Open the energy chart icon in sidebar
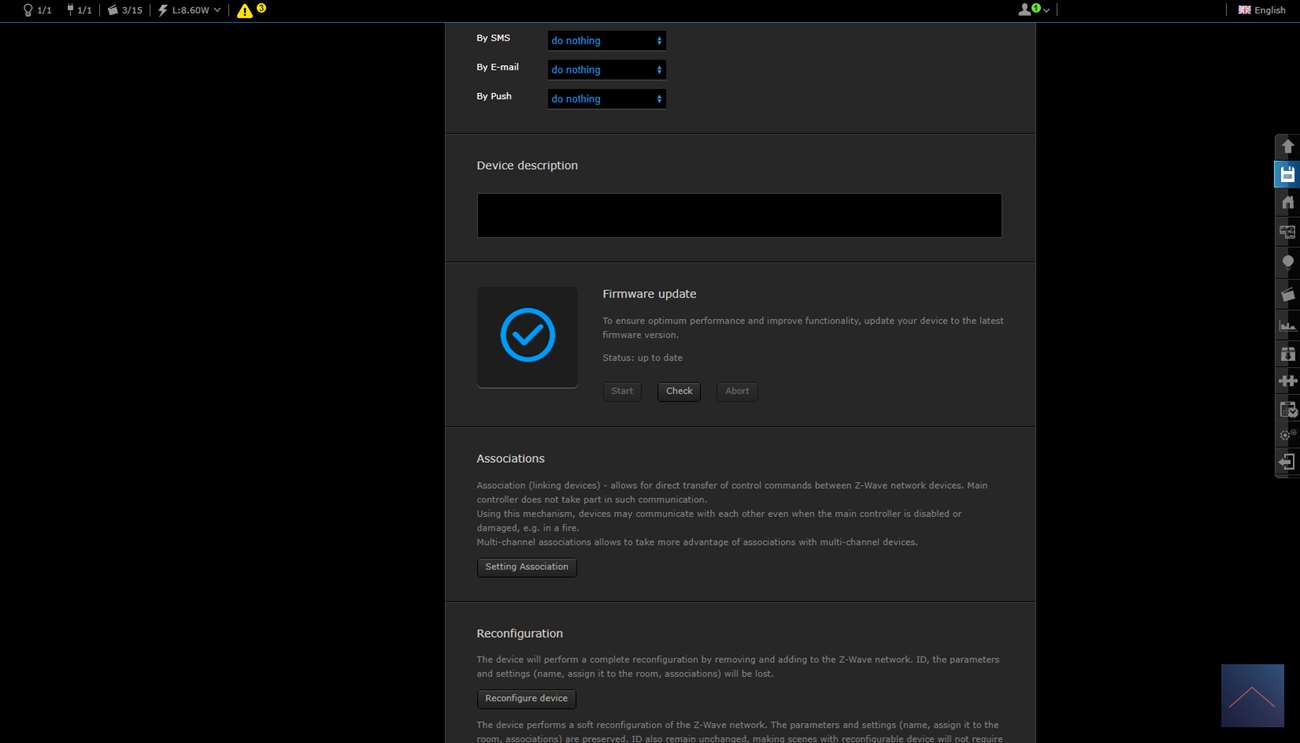This screenshot has width=1300, height=743. pyautogui.click(x=1287, y=325)
